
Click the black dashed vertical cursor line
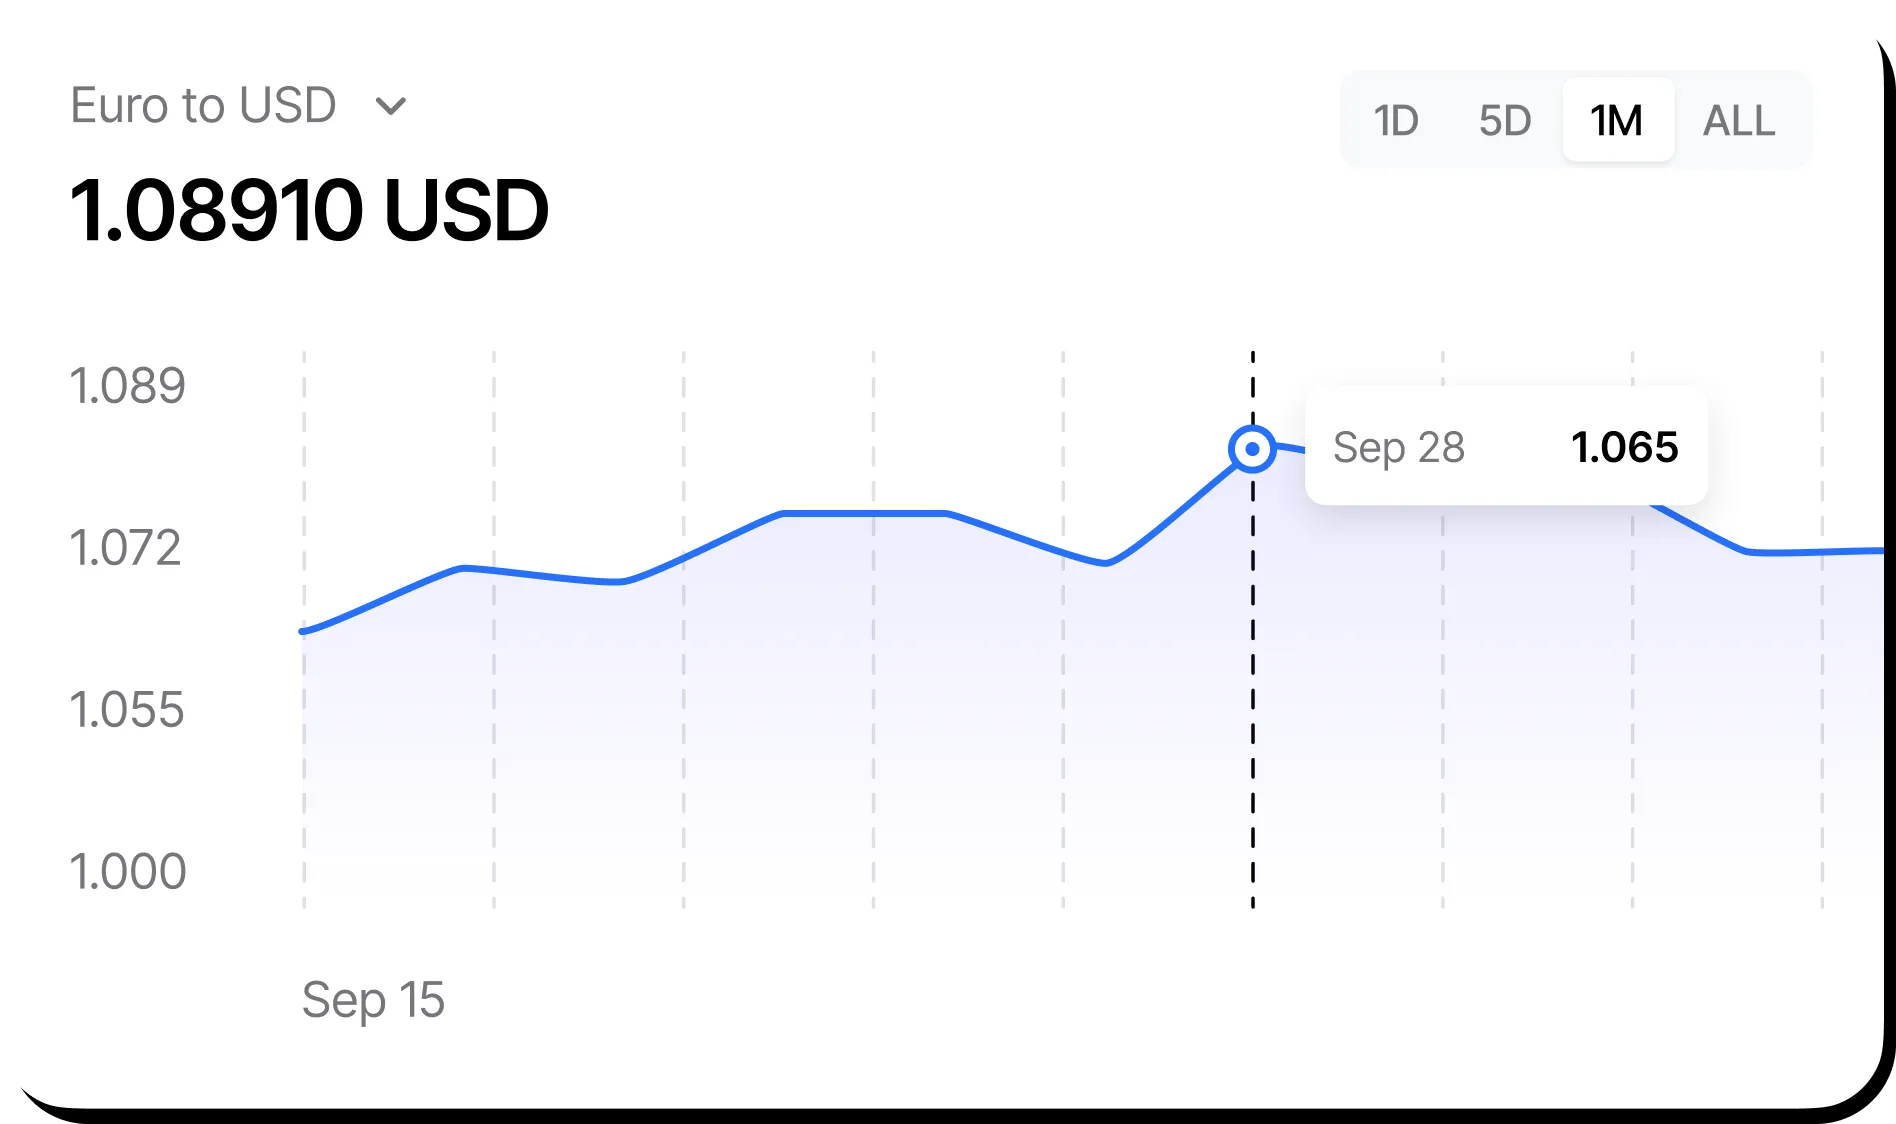point(1252,700)
